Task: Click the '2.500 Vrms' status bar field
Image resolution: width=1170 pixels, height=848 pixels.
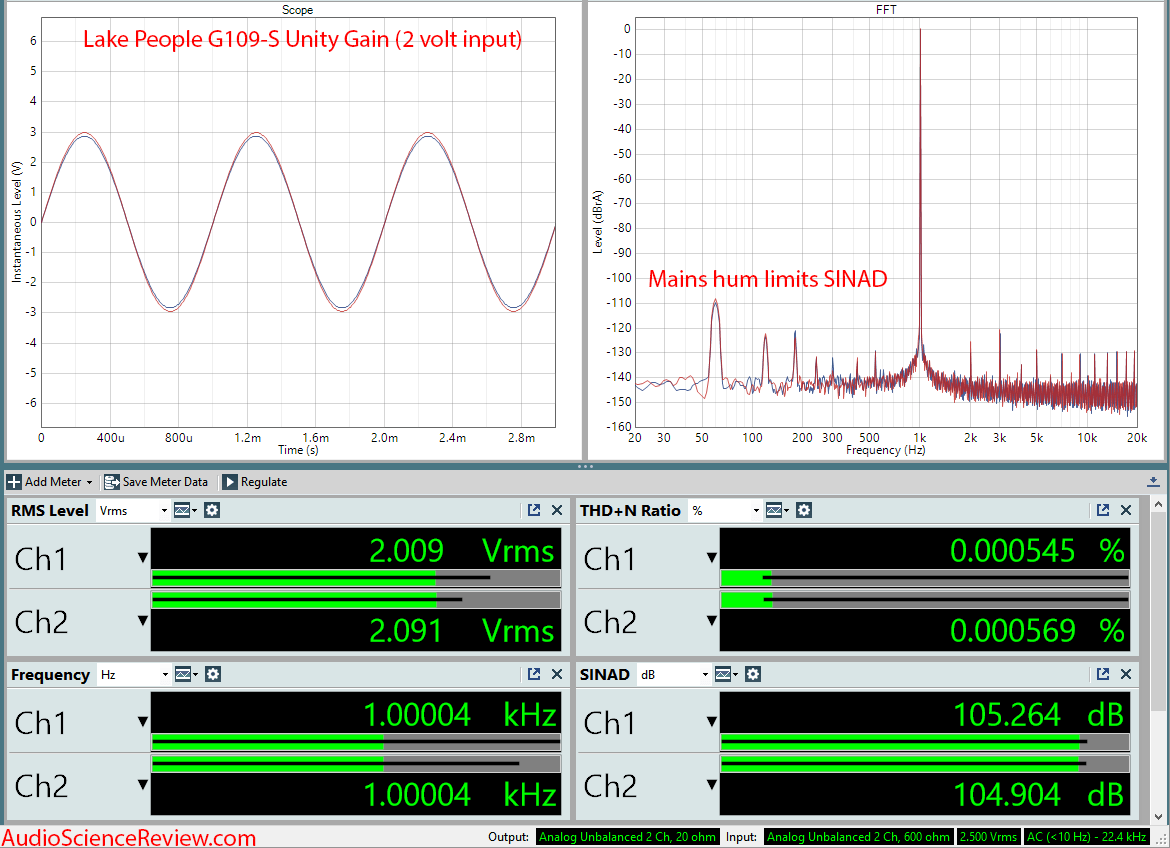Action: coord(988,837)
